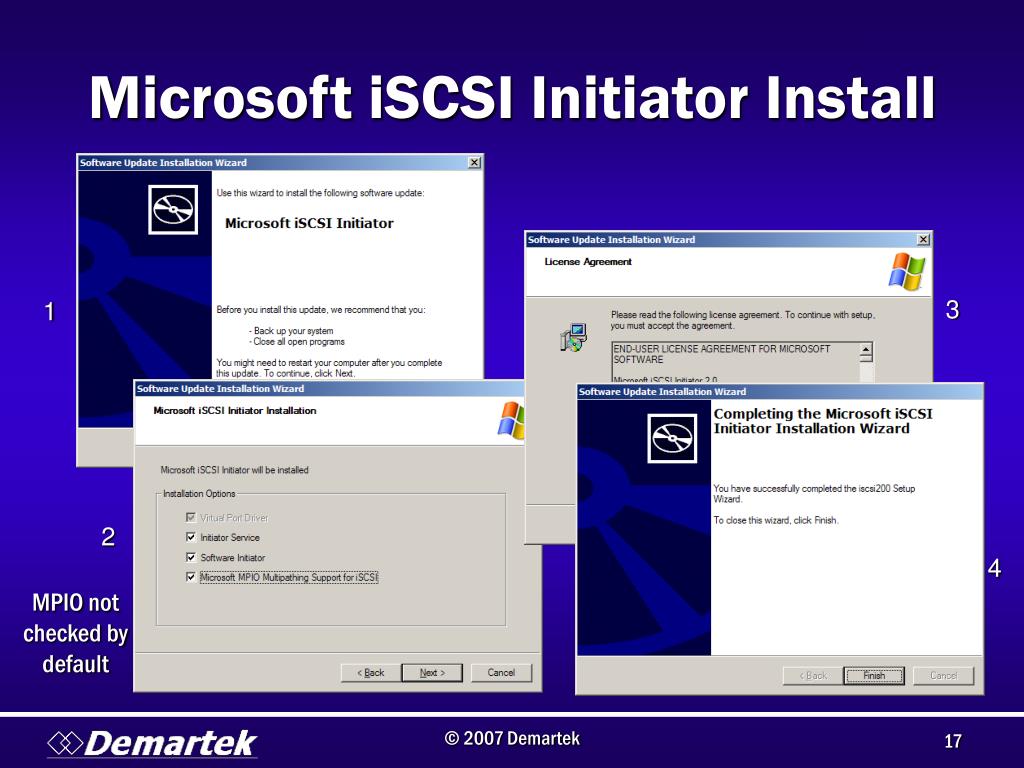Click the setup computer icon beside license text
Viewport: 1024px width, 768px height.
[573, 337]
